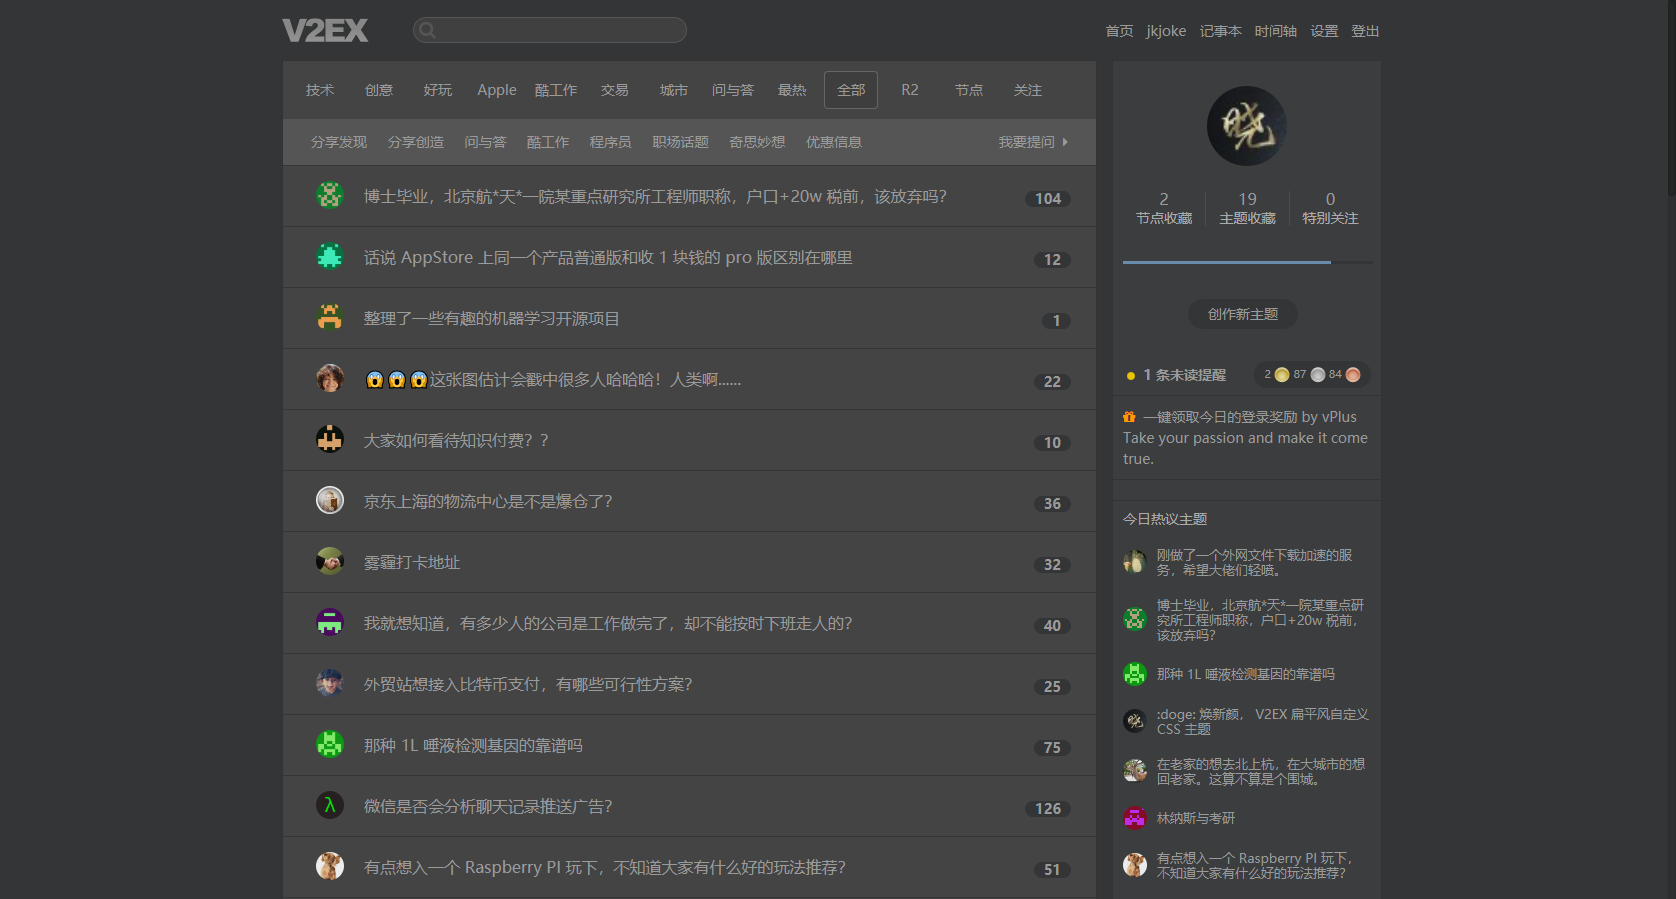Image resolution: width=1676 pixels, height=899 pixels.
Task: Open avatar beside 外网文件下载加速 hot topic
Action: (x=1135, y=562)
